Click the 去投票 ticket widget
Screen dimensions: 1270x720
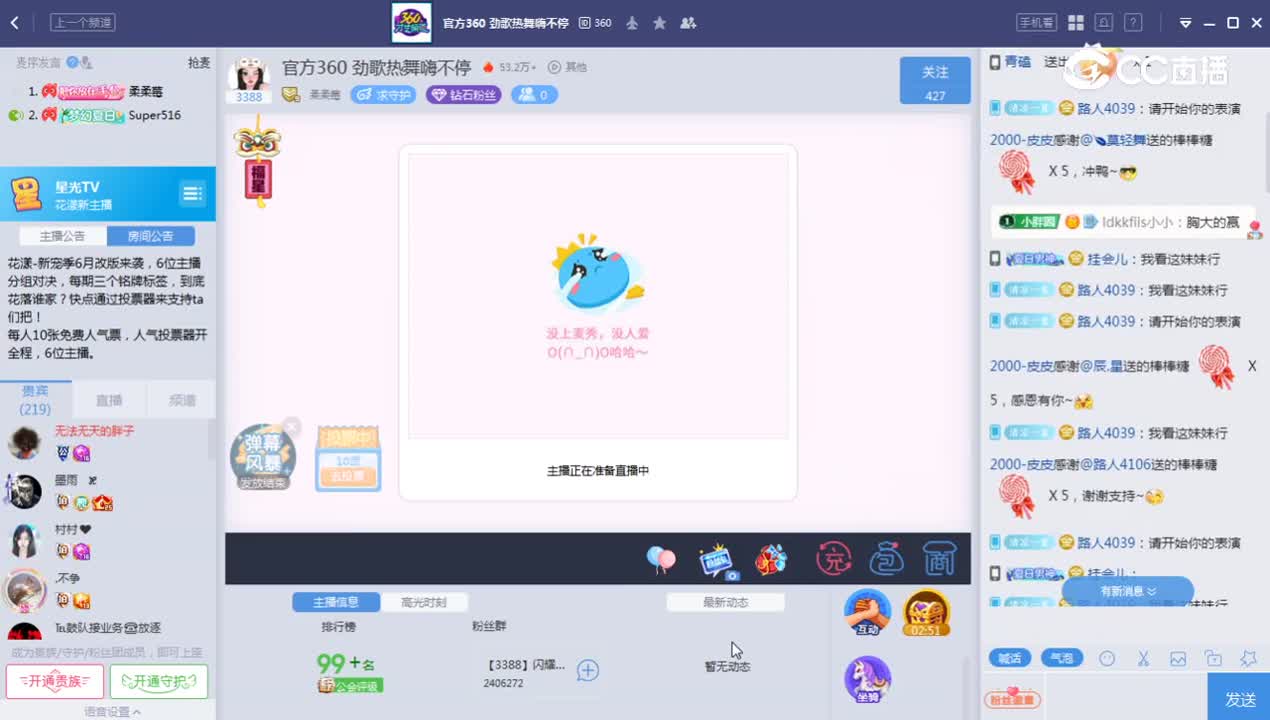(x=348, y=459)
